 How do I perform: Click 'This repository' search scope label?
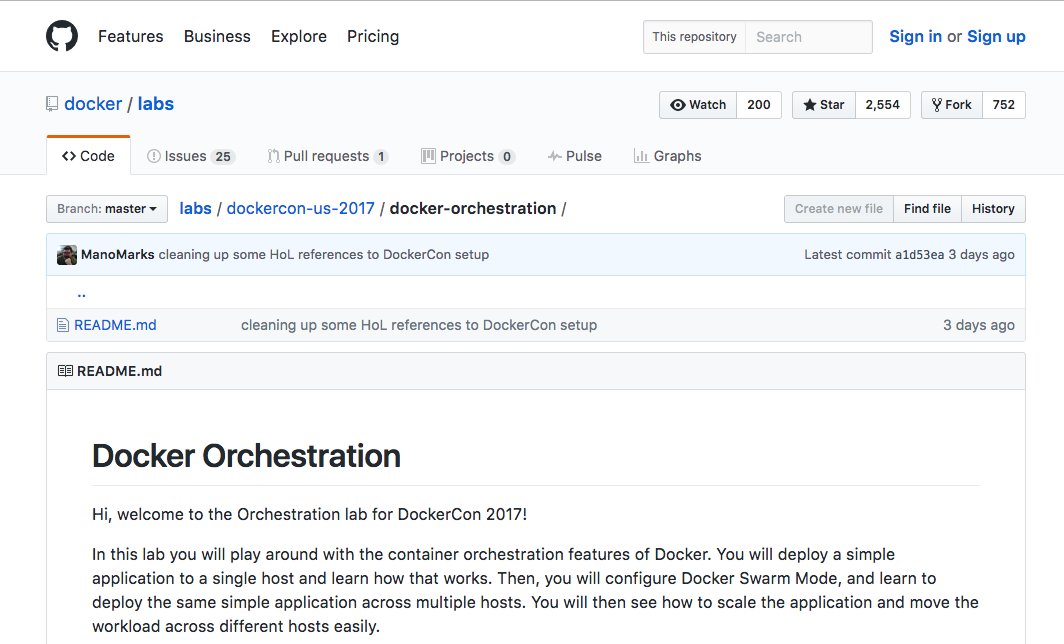tap(694, 37)
